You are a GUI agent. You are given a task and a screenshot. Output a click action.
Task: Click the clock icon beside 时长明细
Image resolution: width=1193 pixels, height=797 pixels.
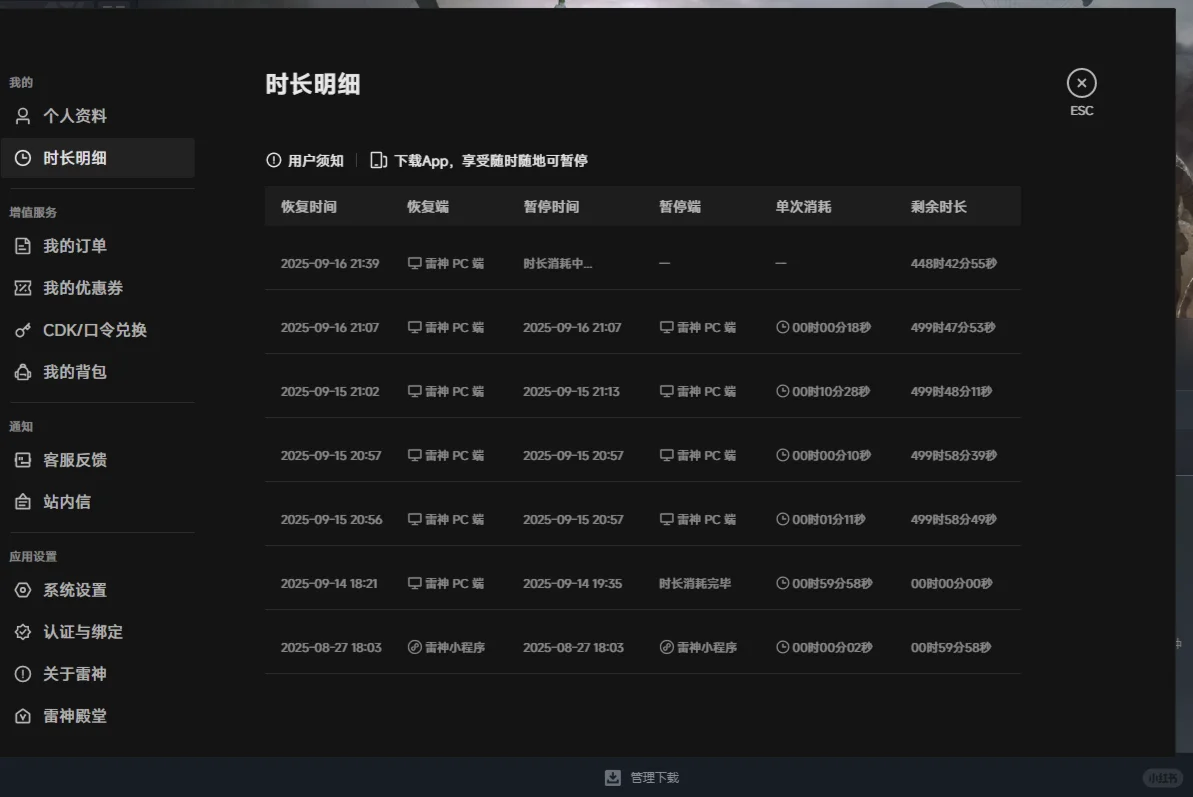pyautogui.click(x=23, y=158)
